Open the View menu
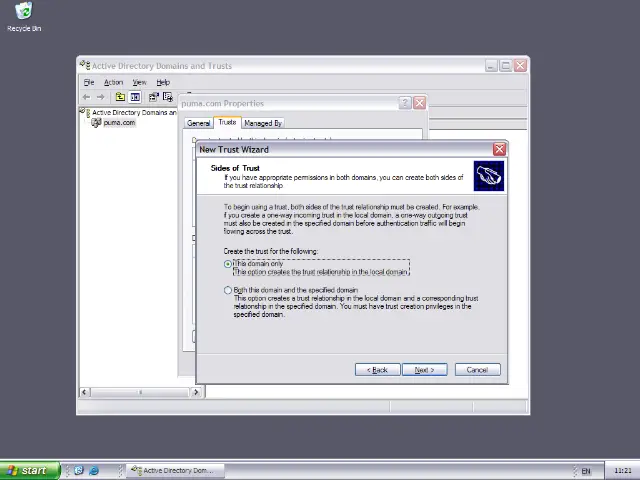 click(139, 82)
